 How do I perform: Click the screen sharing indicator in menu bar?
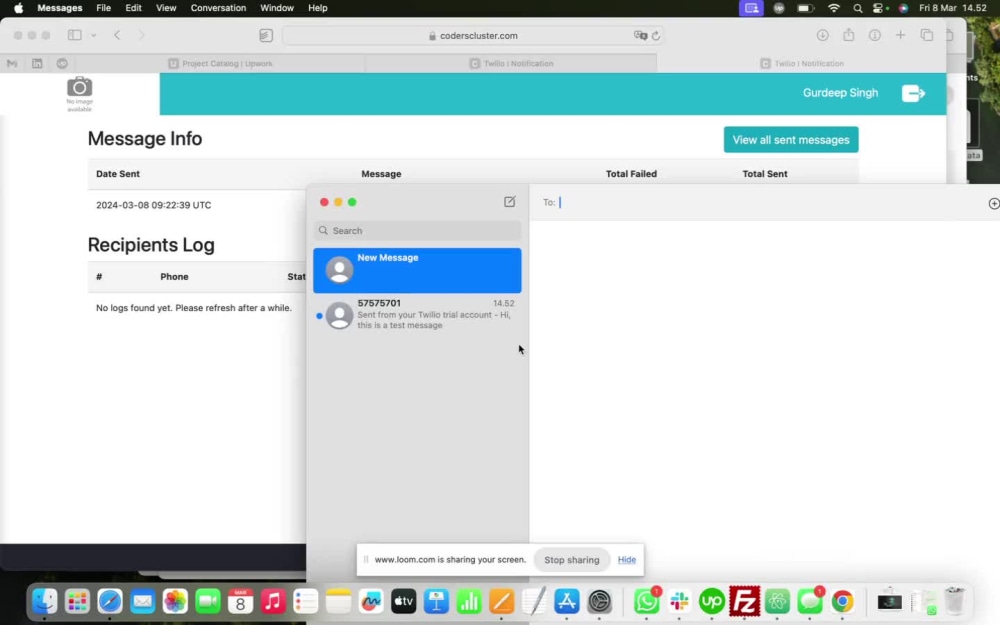(751, 8)
